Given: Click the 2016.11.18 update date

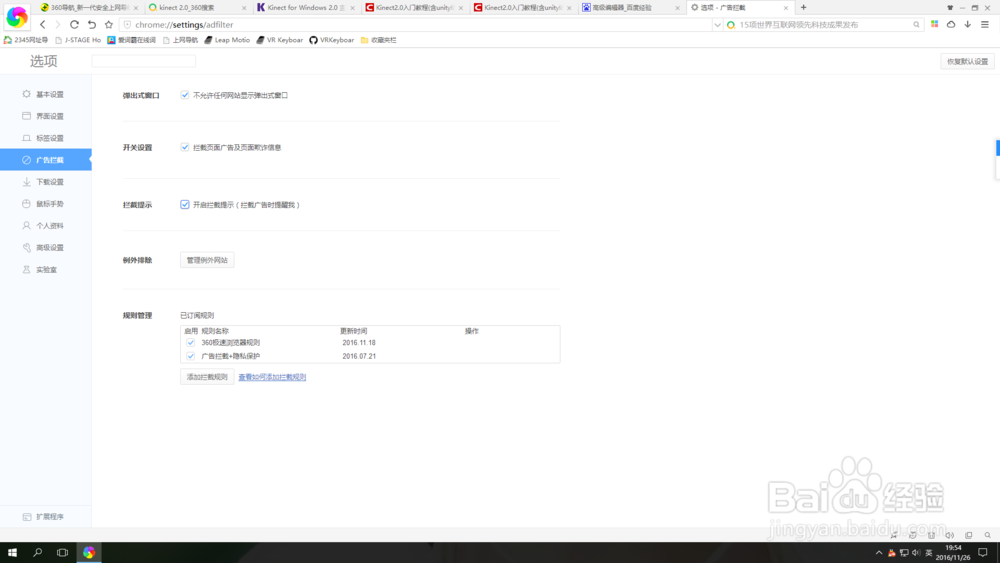Looking at the screenshot, I should [x=359, y=342].
